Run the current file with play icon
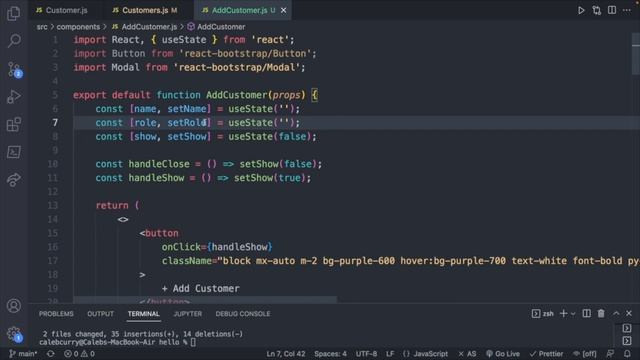 [581, 11]
